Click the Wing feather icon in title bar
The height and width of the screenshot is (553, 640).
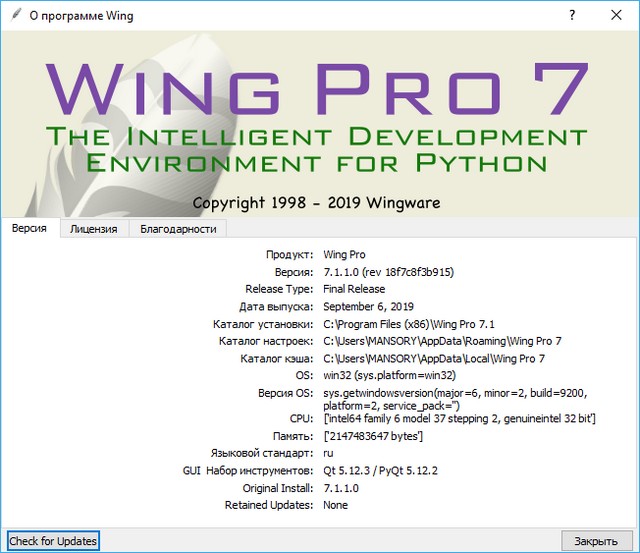pyautogui.click(x=13, y=16)
